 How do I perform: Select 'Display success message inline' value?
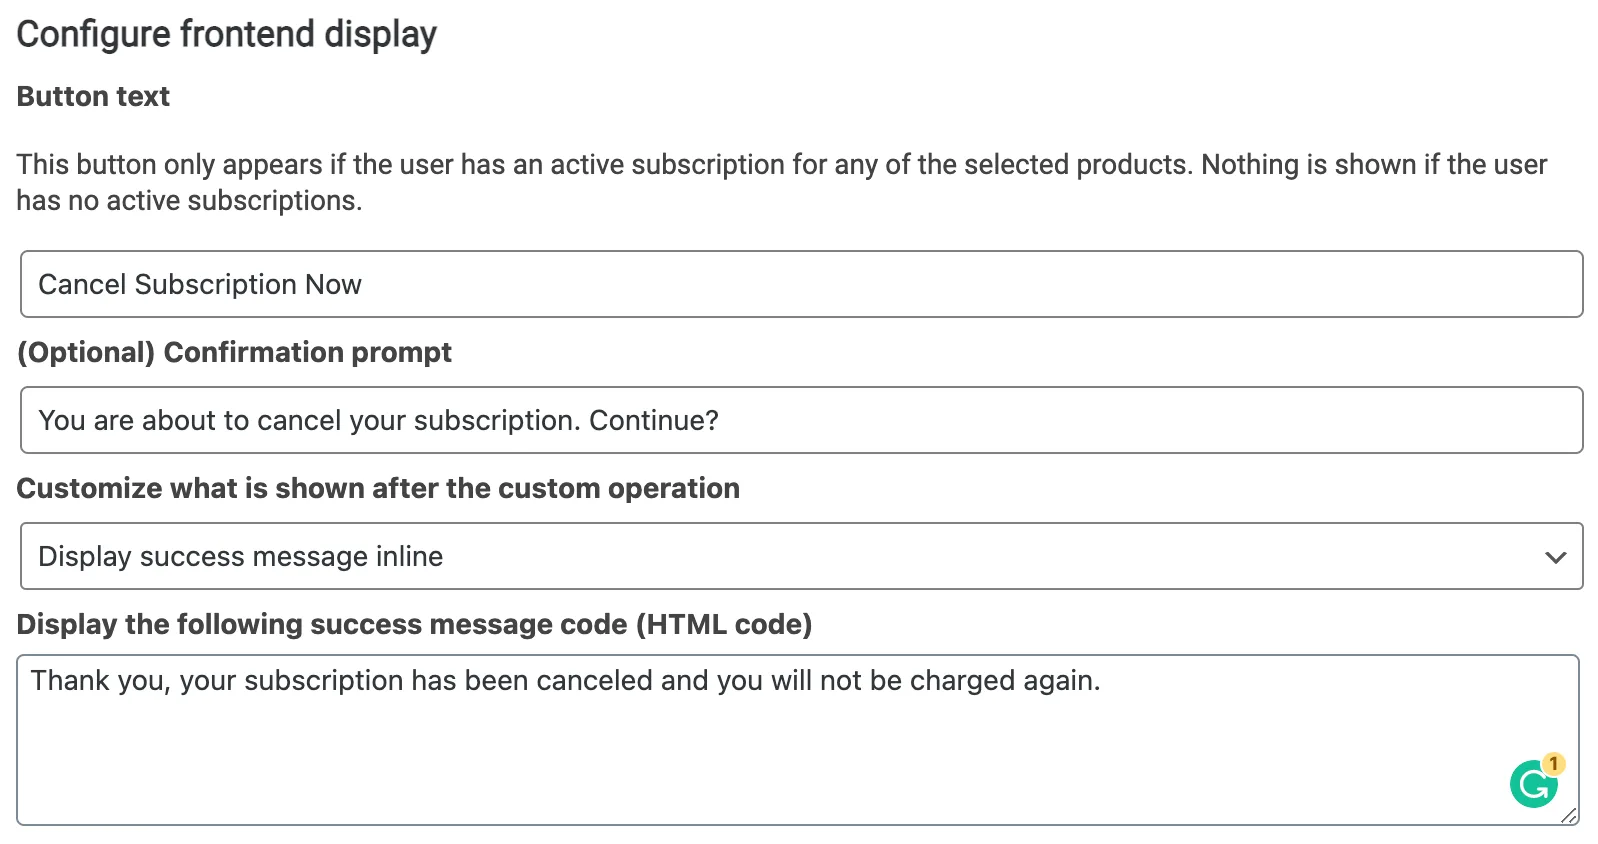tap(240, 557)
